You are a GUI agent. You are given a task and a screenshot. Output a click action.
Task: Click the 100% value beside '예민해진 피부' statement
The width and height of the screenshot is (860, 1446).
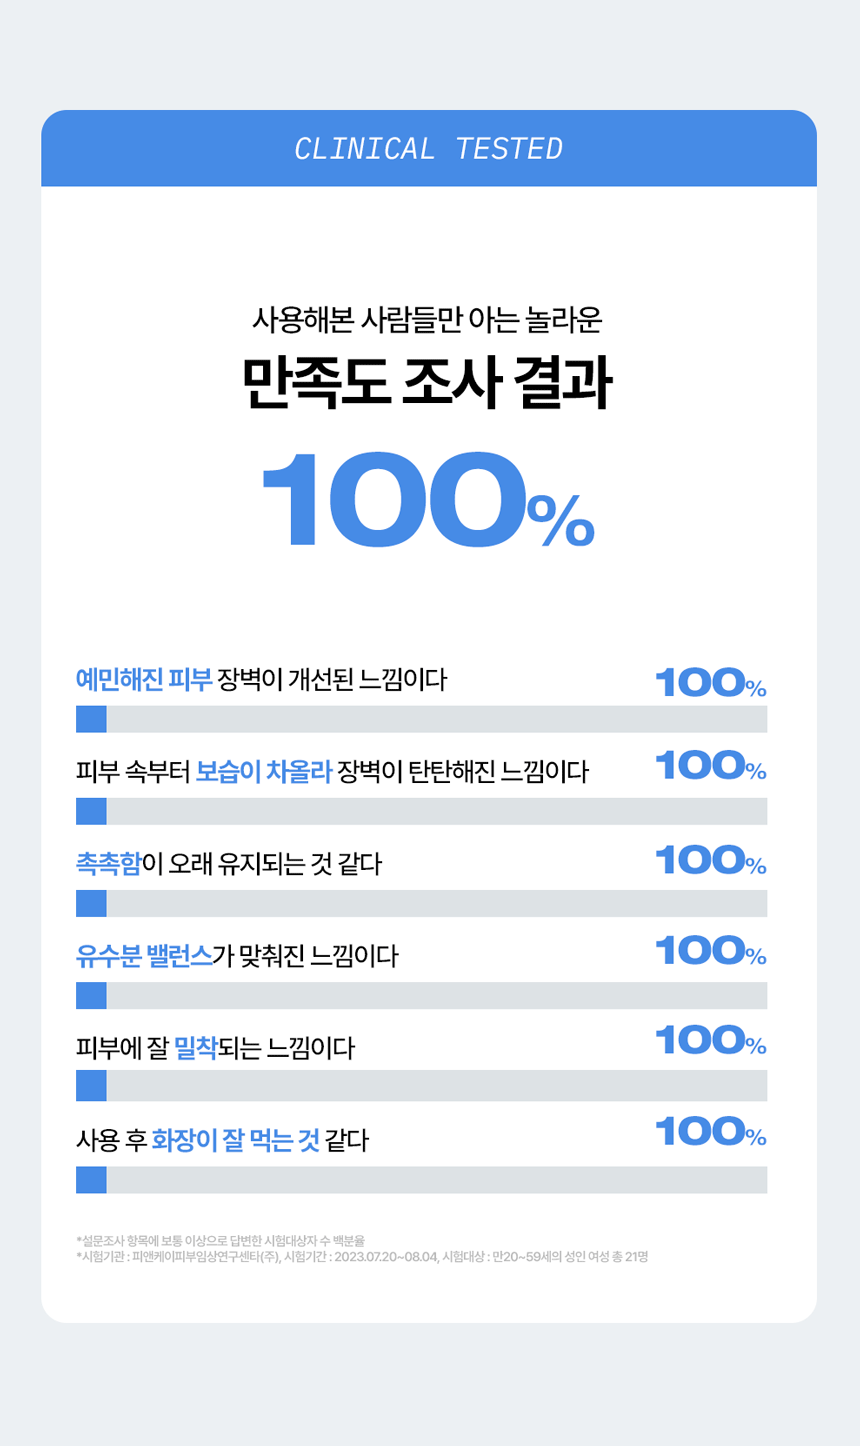pyautogui.click(x=710, y=684)
